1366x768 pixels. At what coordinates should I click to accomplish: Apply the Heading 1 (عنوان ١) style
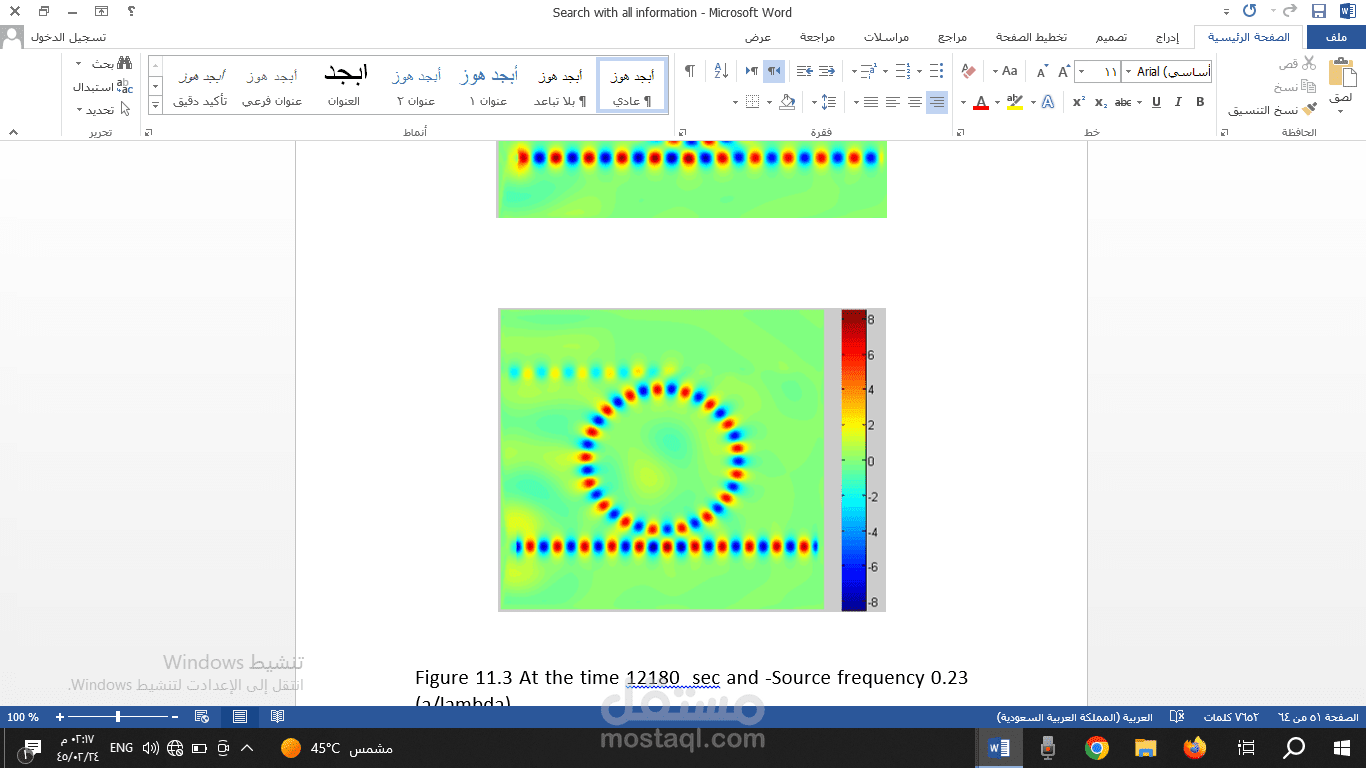488,86
